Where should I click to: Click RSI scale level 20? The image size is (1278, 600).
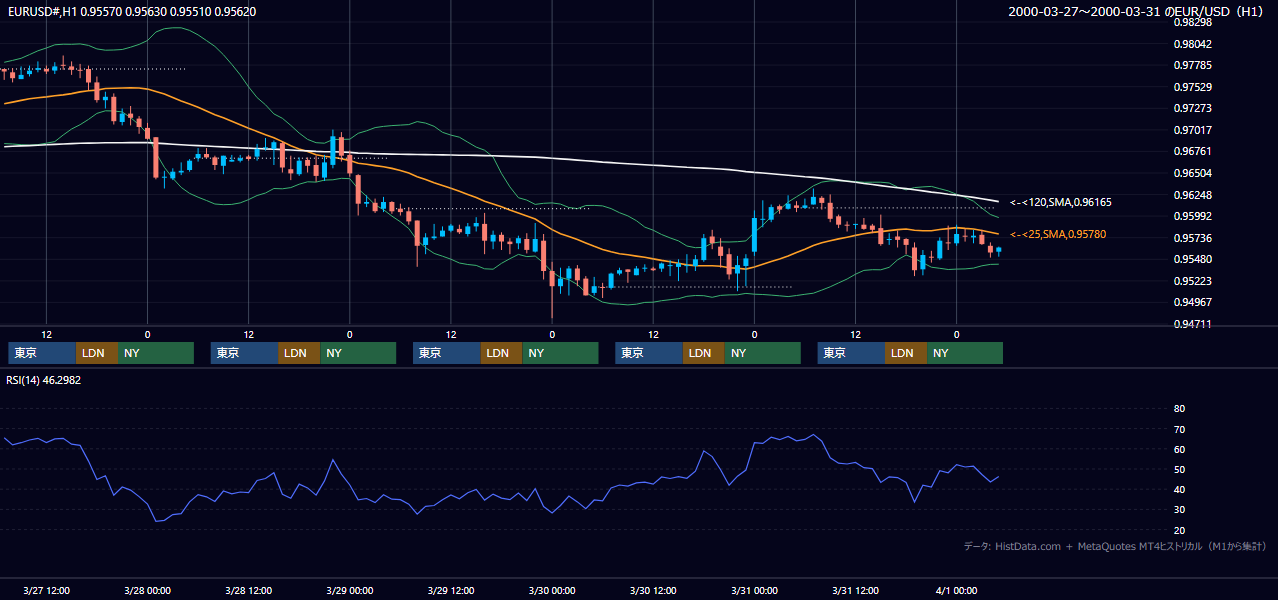[1179, 530]
